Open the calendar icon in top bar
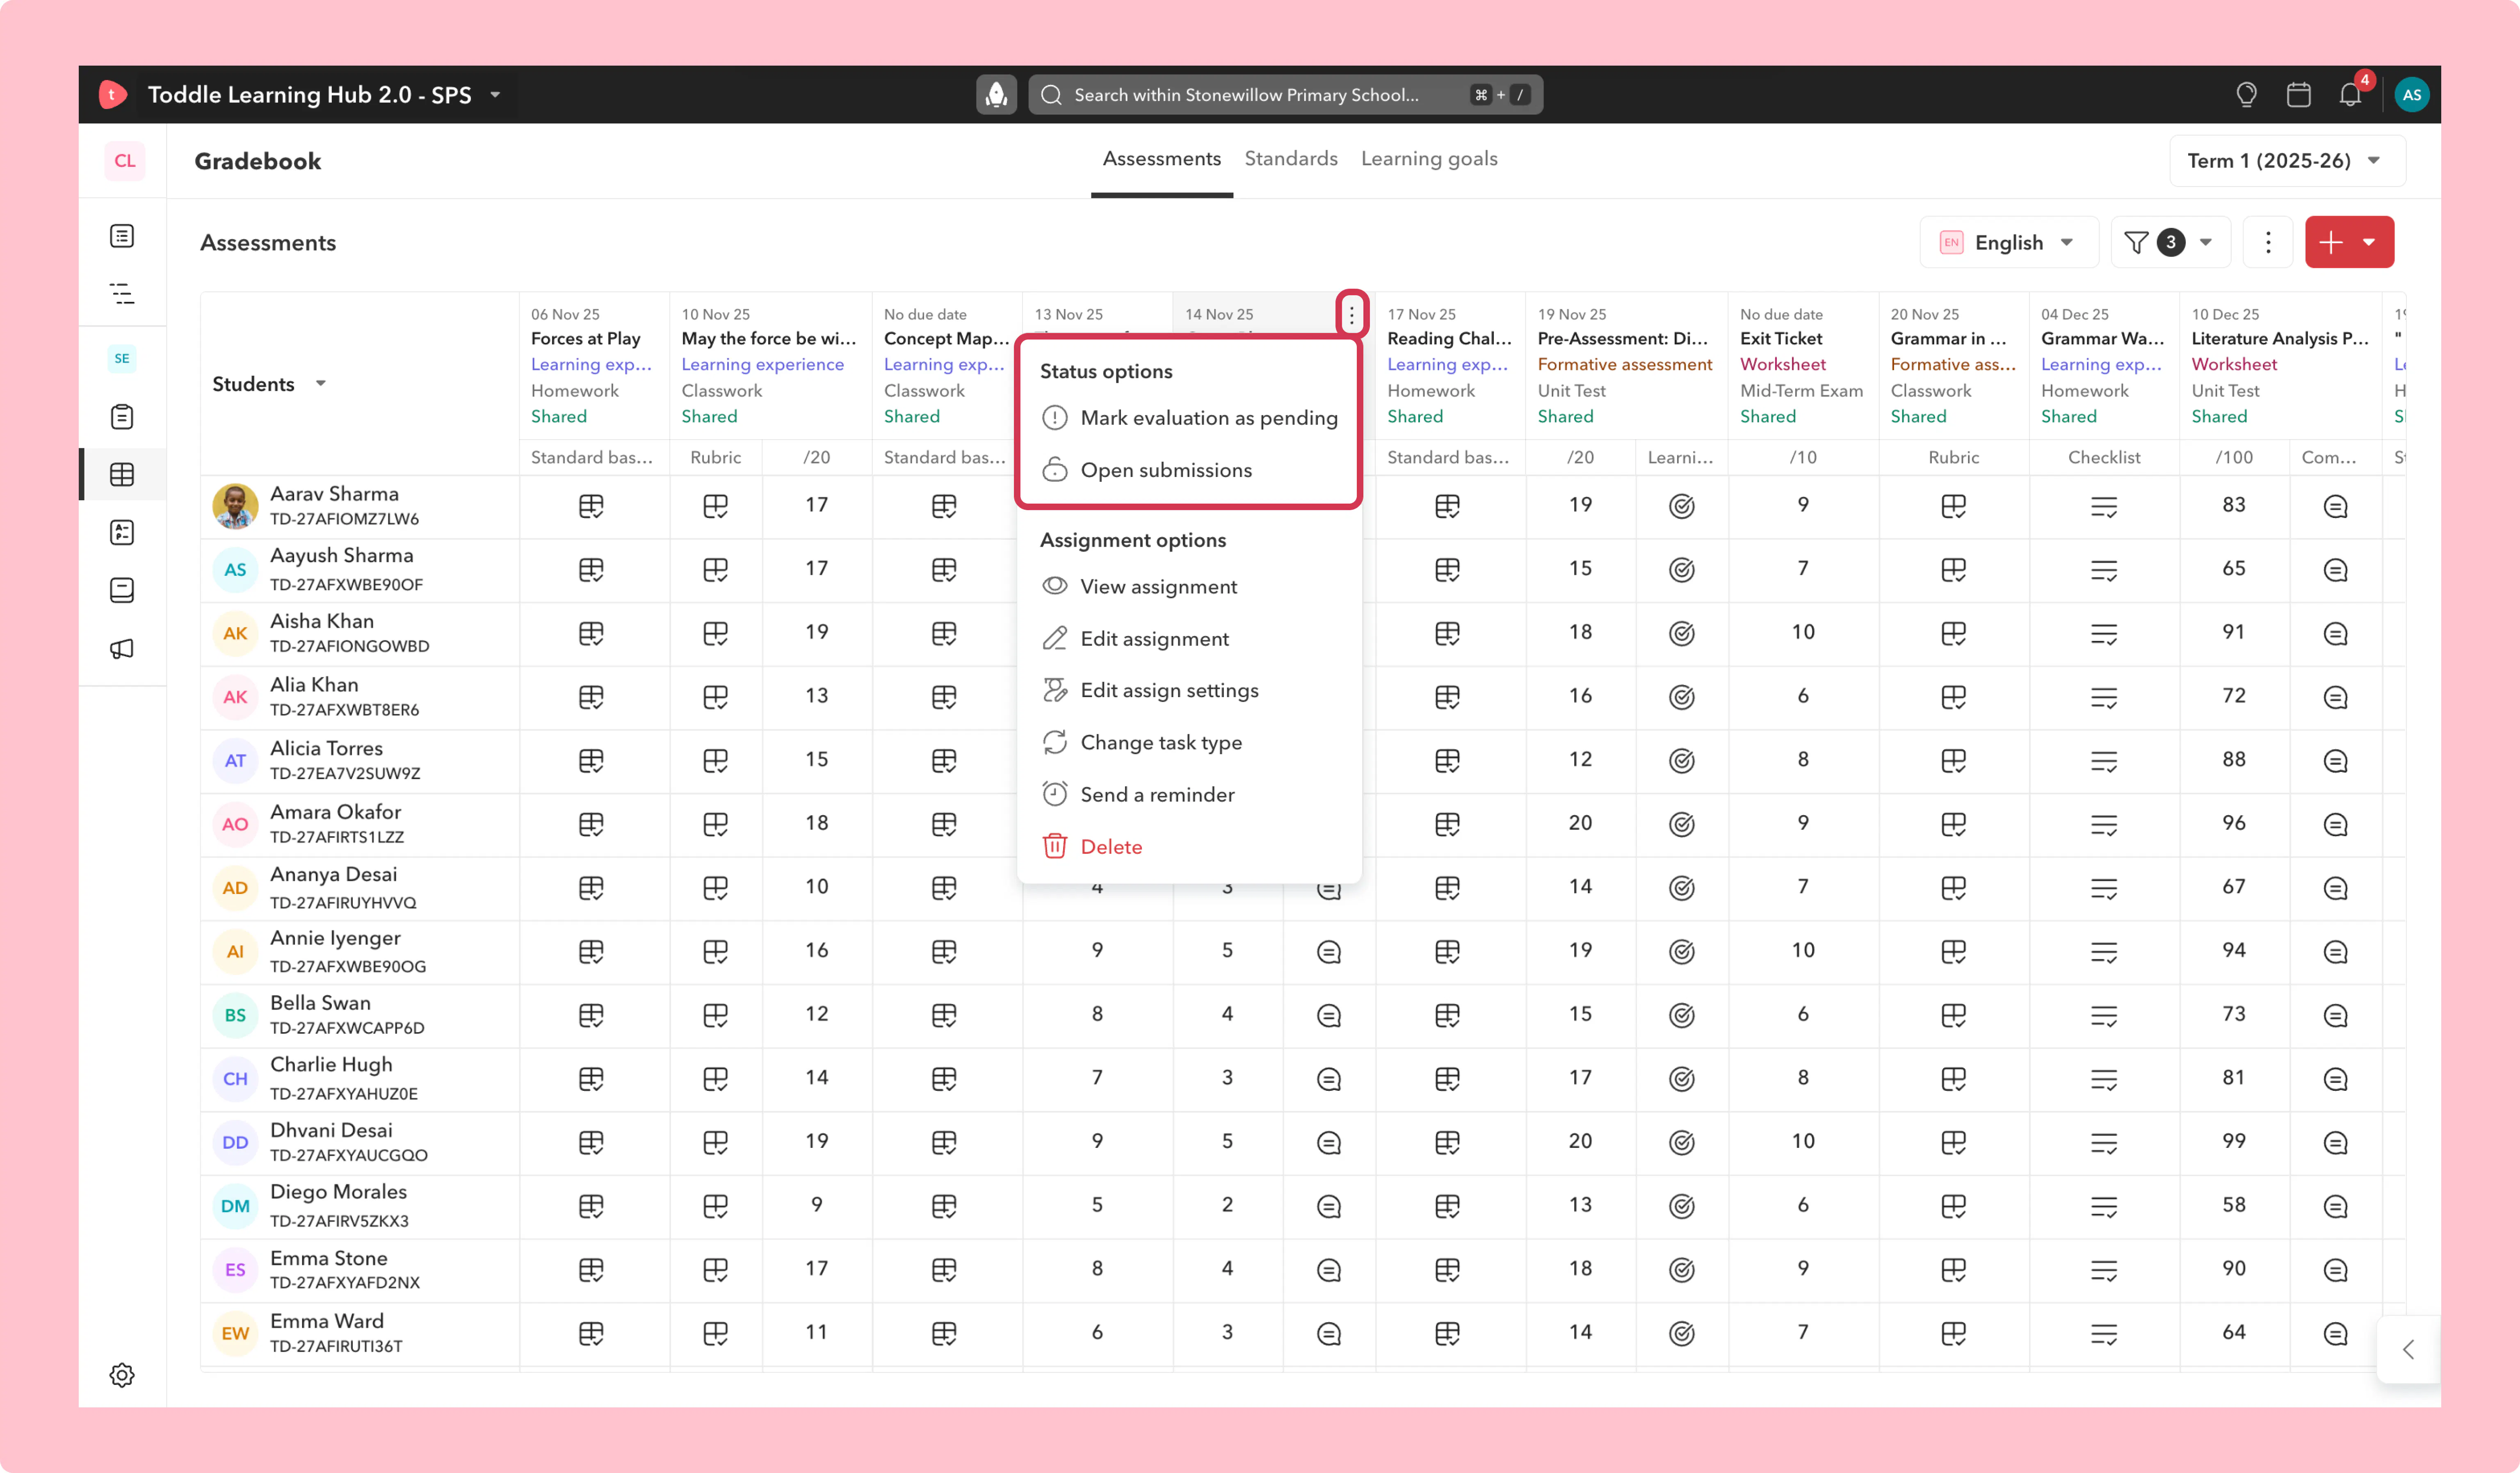Viewport: 2520px width, 1473px height. tap(2298, 95)
